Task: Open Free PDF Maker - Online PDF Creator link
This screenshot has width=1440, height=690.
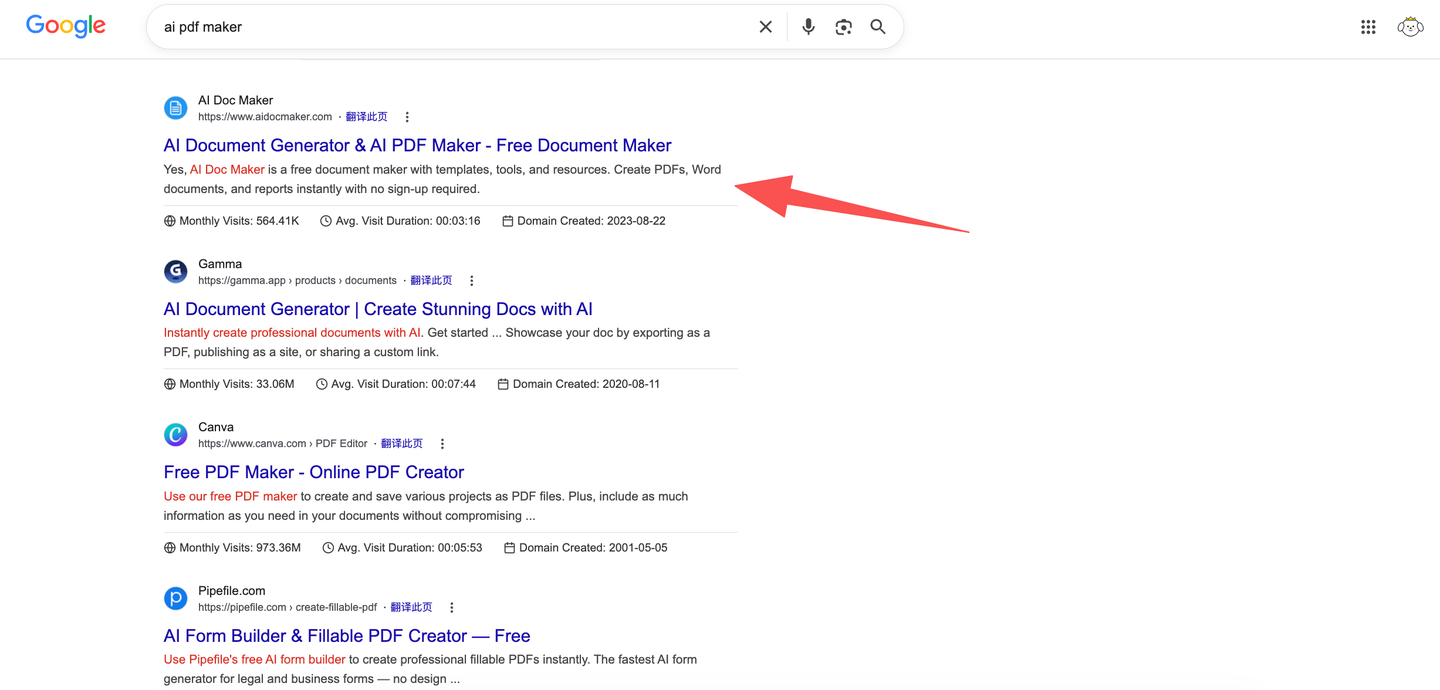Action: 314,472
